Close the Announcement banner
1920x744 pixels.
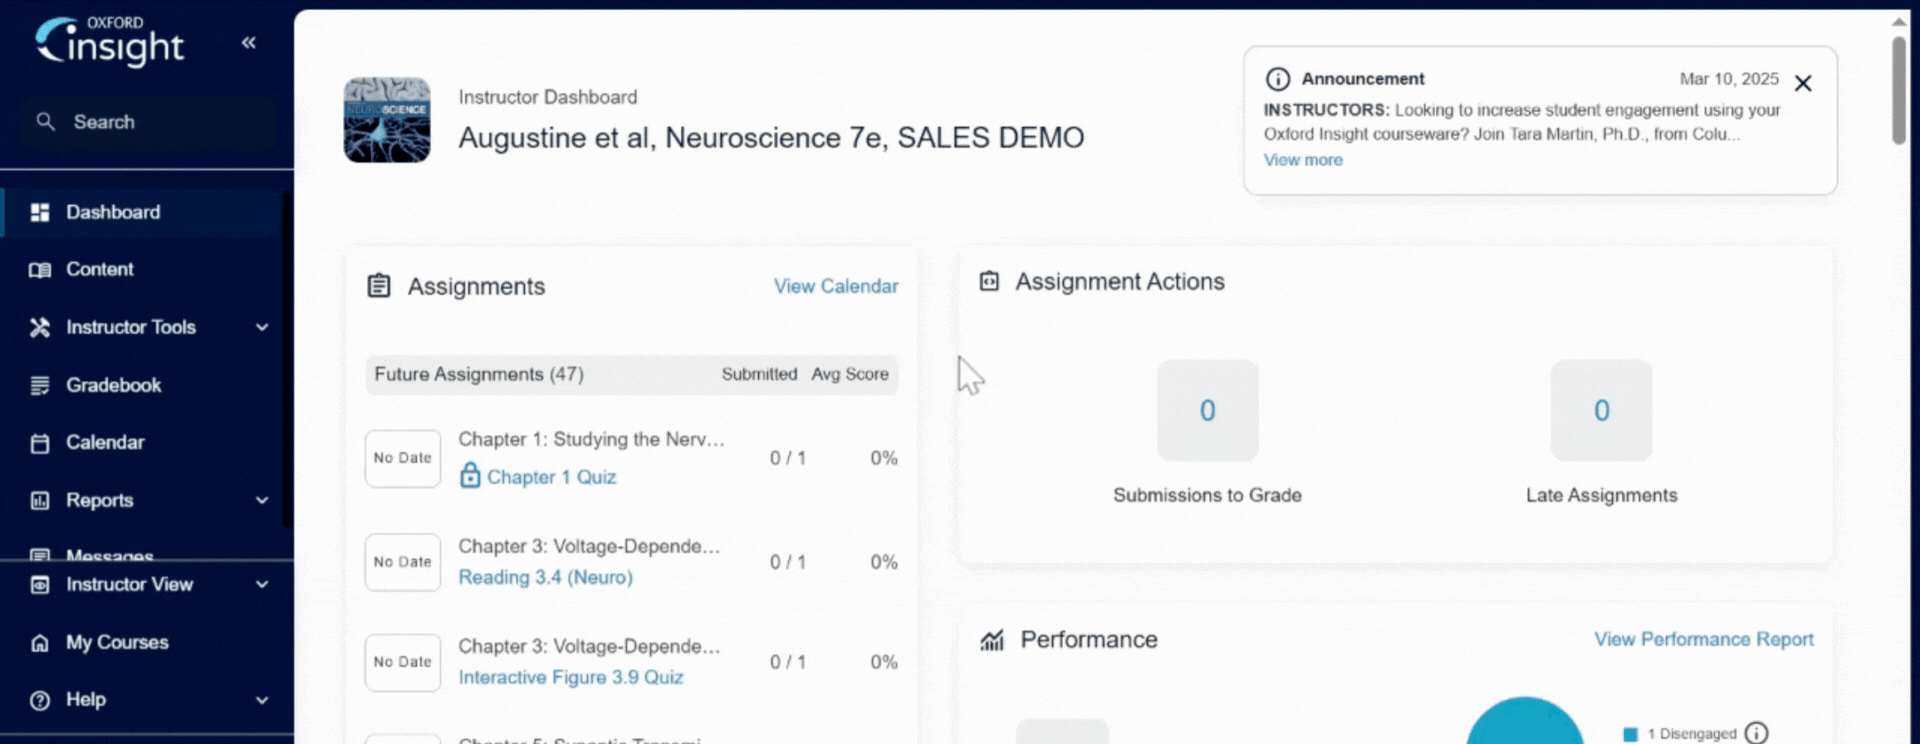(x=1803, y=83)
